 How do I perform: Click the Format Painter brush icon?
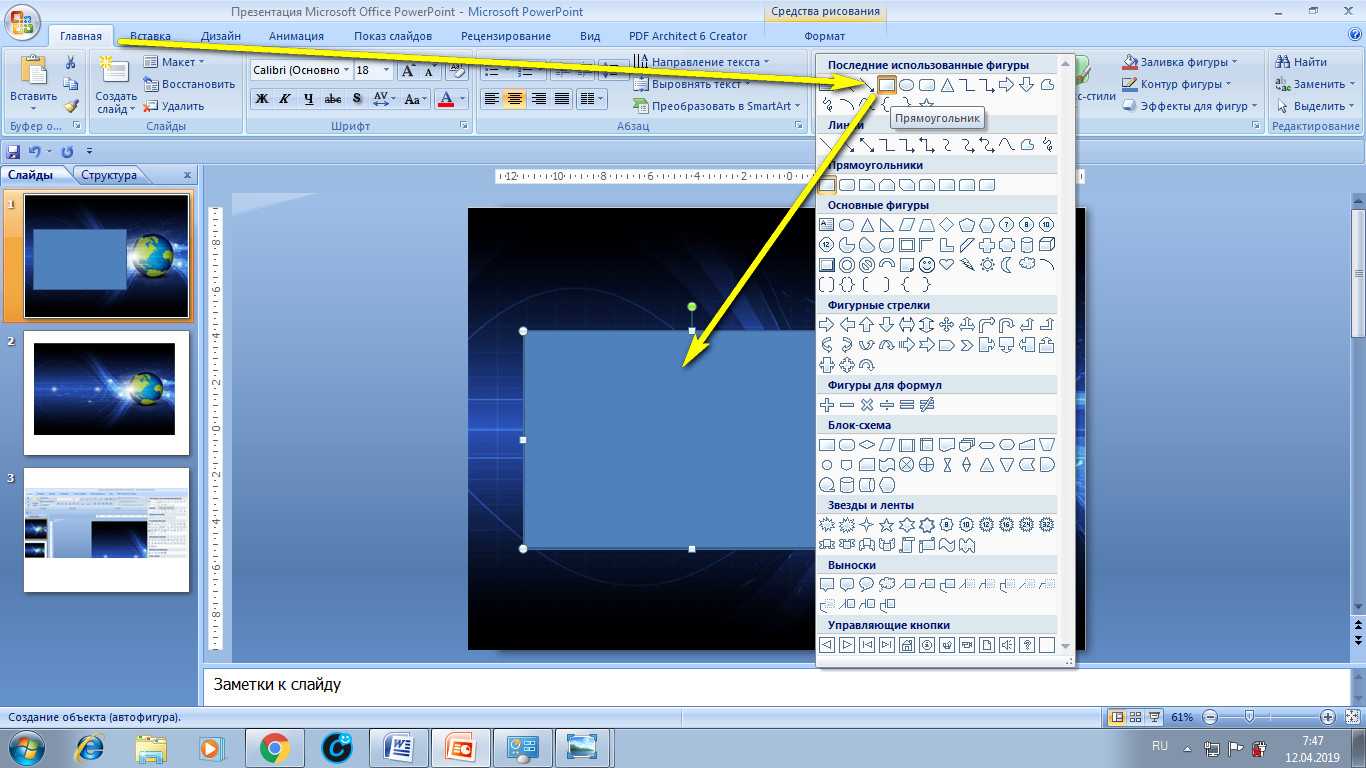click(x=71, y=105)
